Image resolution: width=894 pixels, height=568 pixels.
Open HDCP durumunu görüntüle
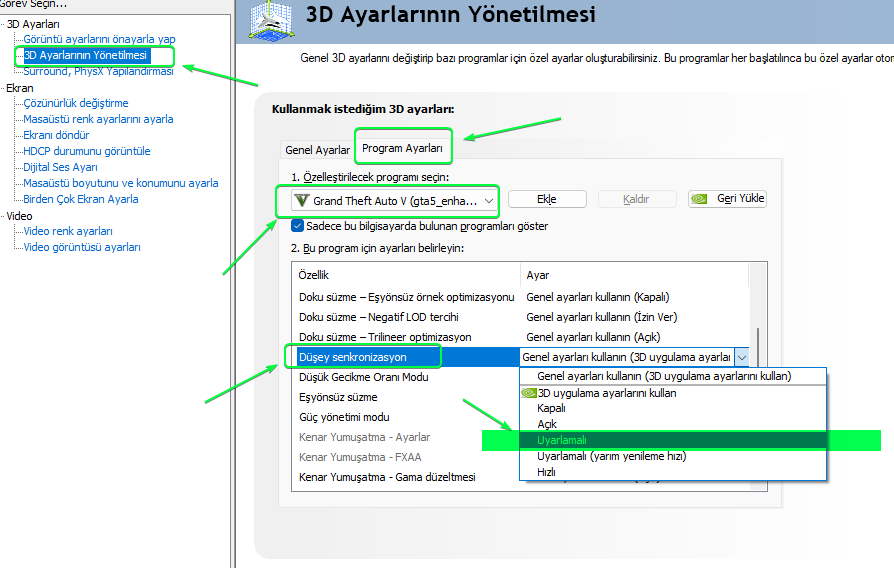tap(87, 151)
